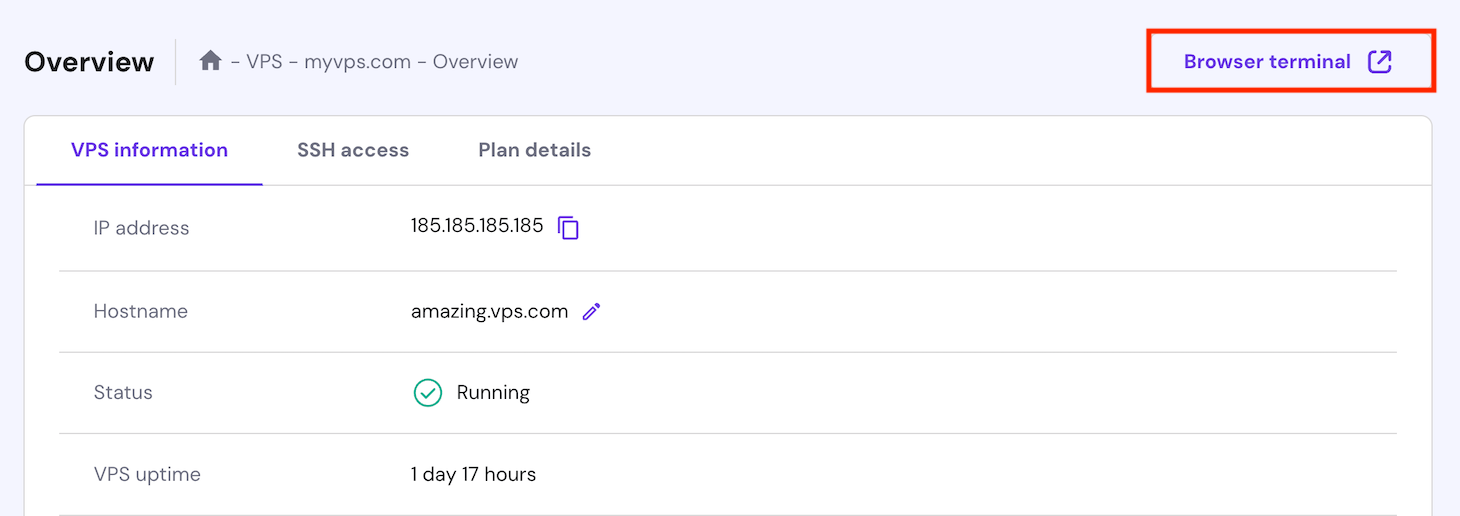
Task: Click the VPS uptime row label
Action: pyautogui.click(x=147, y=474)
